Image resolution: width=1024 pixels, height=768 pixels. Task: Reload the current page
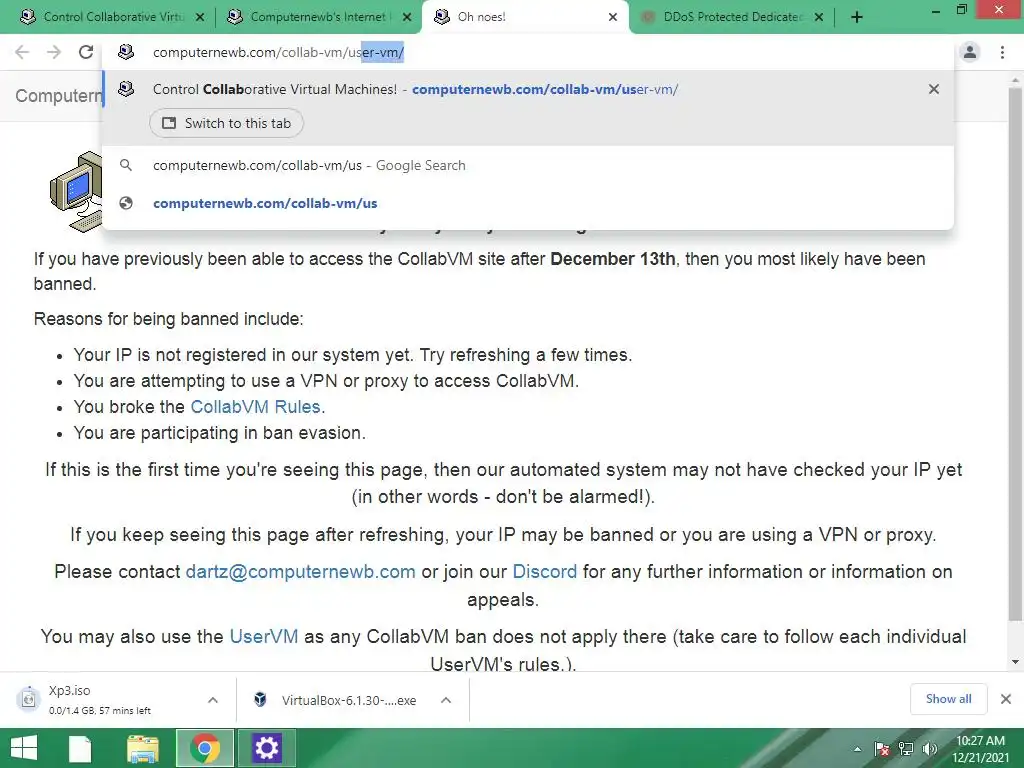point(86,52)
